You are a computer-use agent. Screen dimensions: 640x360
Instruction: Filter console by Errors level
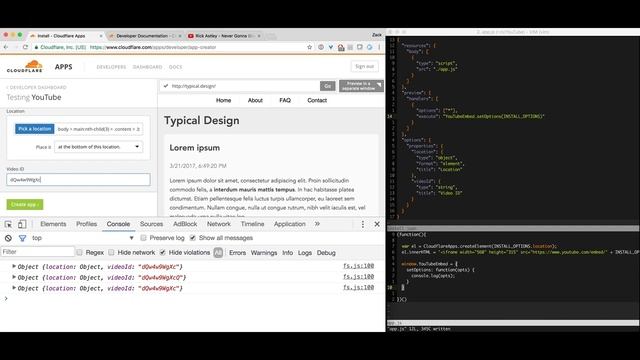[x=237, y=253]
